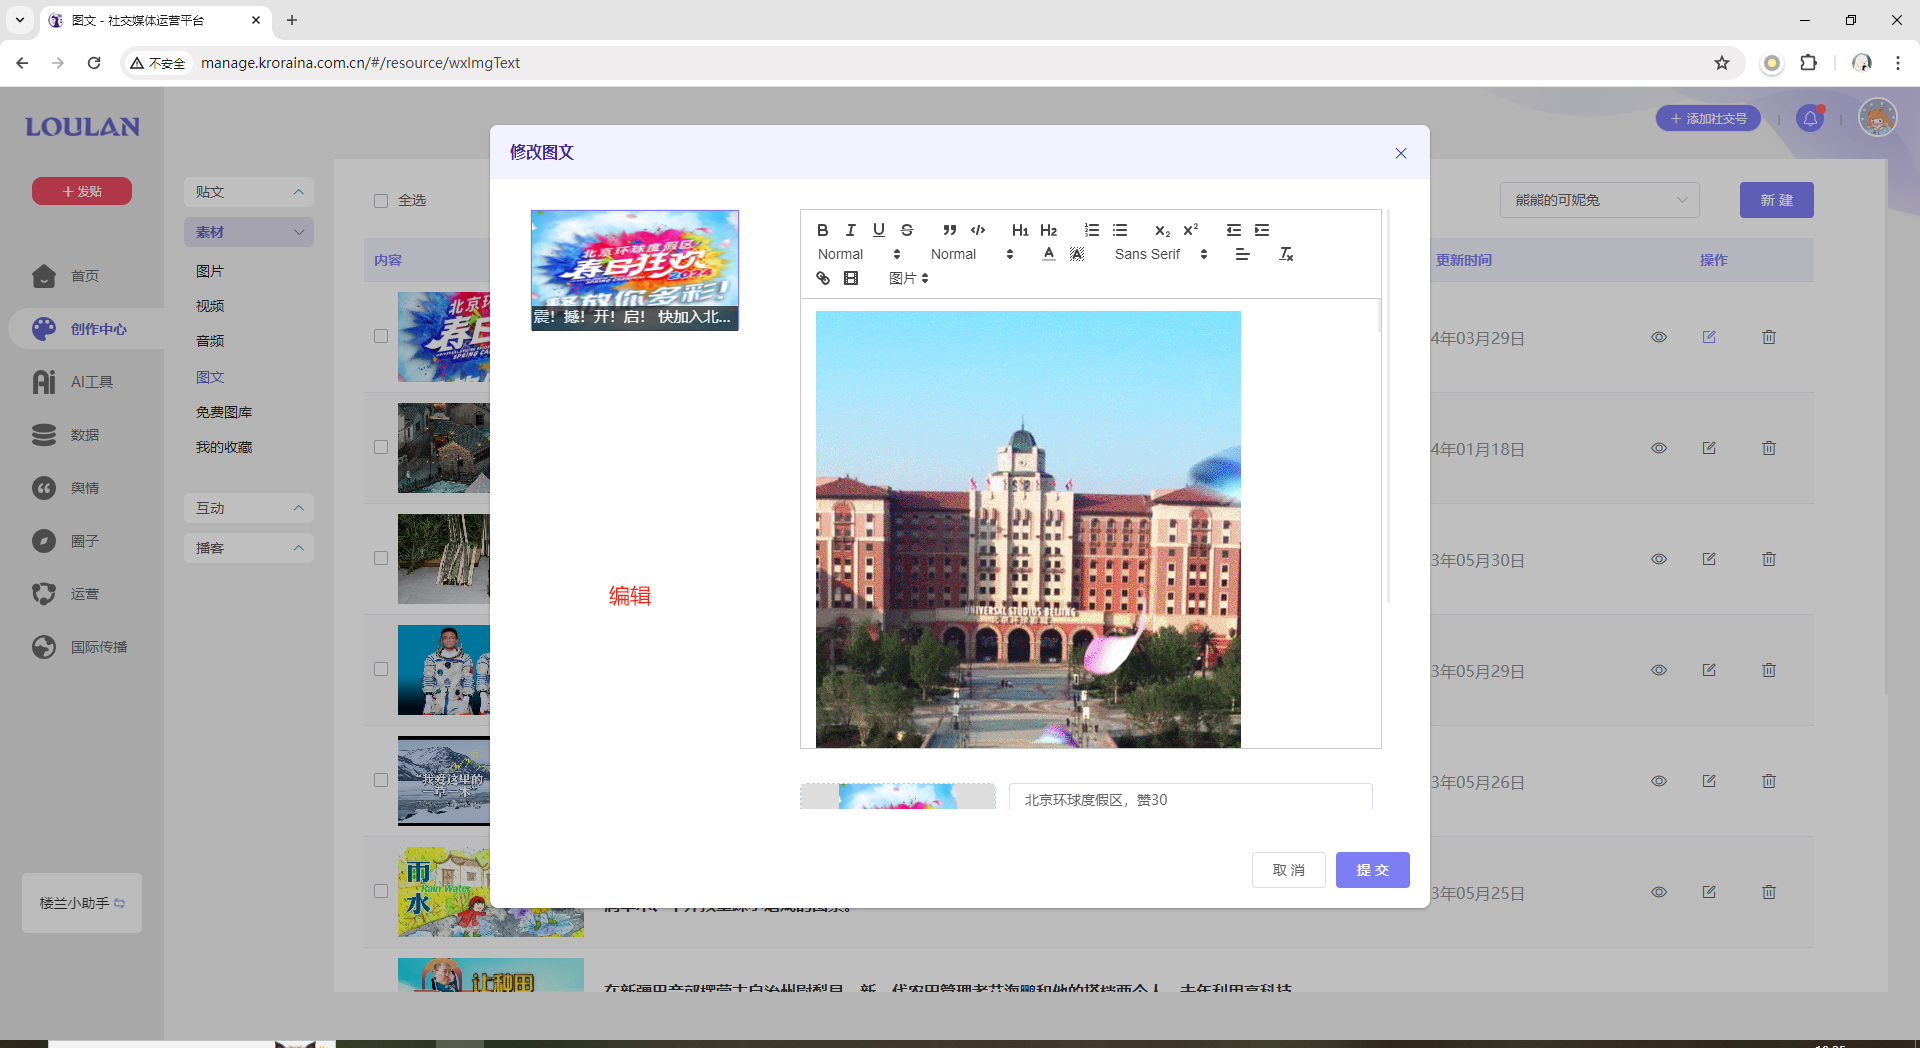Viewport: 1920px width, 1048px height.
Task: Apply subscript formatting
Action: [x=1162, y=230]
